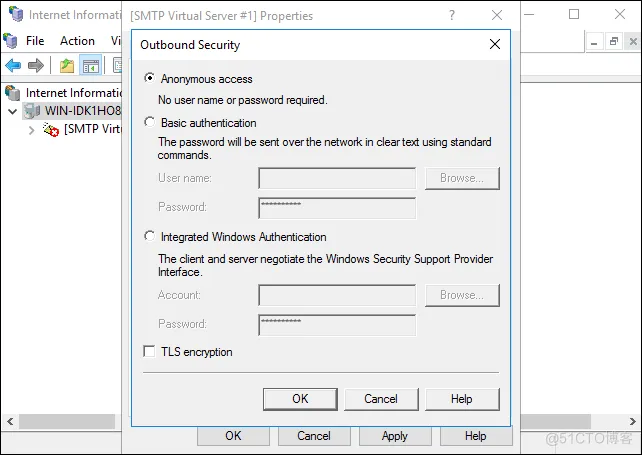Click the Internet Information Services root icon
The image size is (642, 455).
tap(13, 92)
